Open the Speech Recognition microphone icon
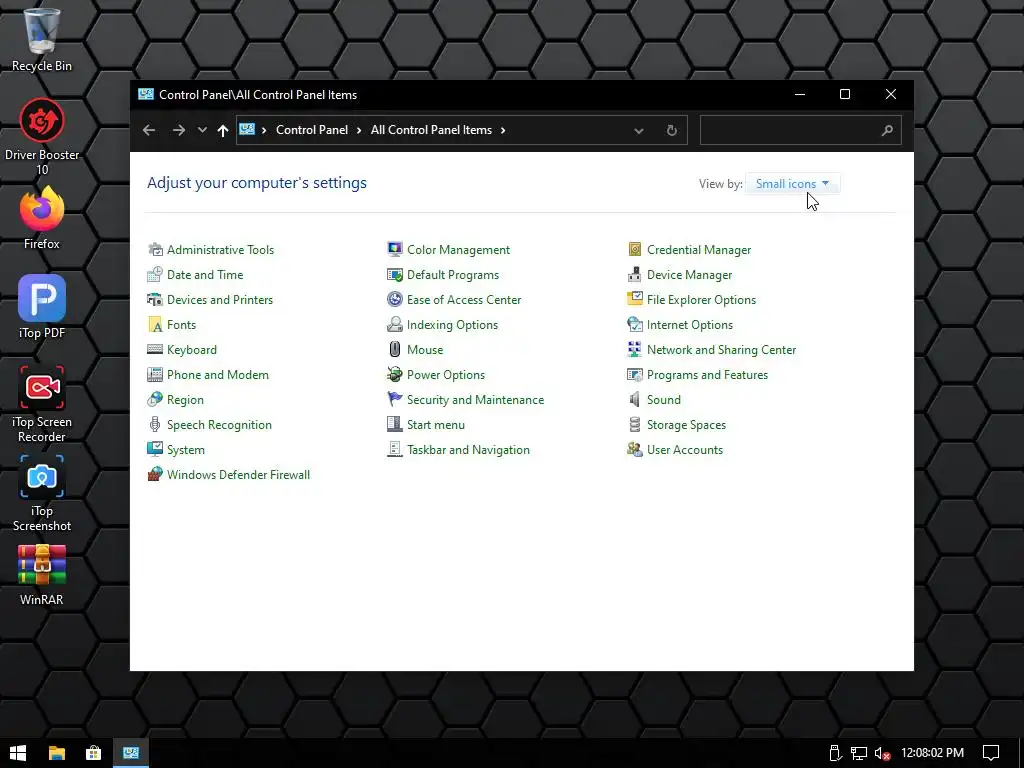 [x=155, y=424]
